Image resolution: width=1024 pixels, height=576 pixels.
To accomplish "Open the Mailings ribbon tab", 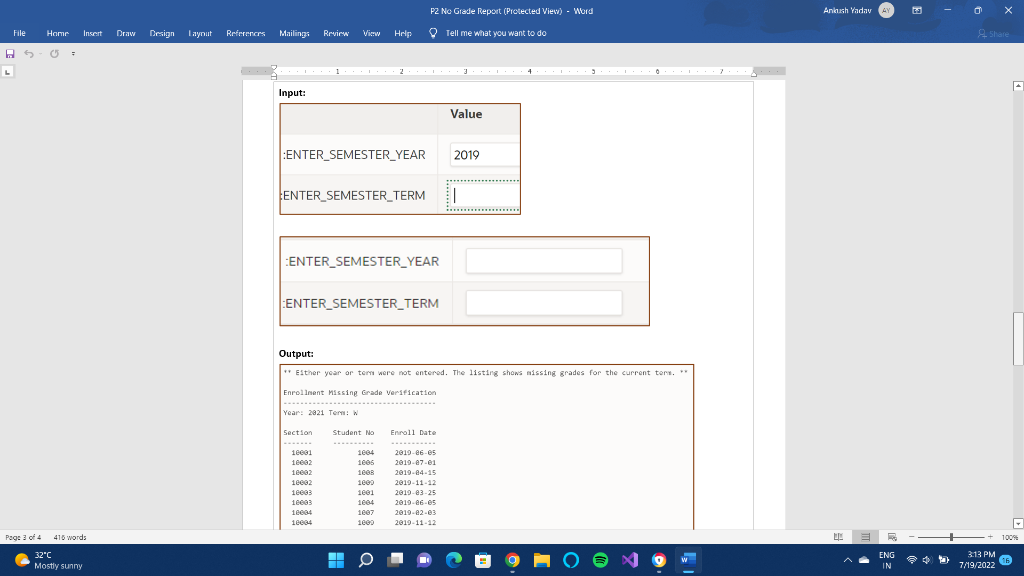I will [296, 32].
